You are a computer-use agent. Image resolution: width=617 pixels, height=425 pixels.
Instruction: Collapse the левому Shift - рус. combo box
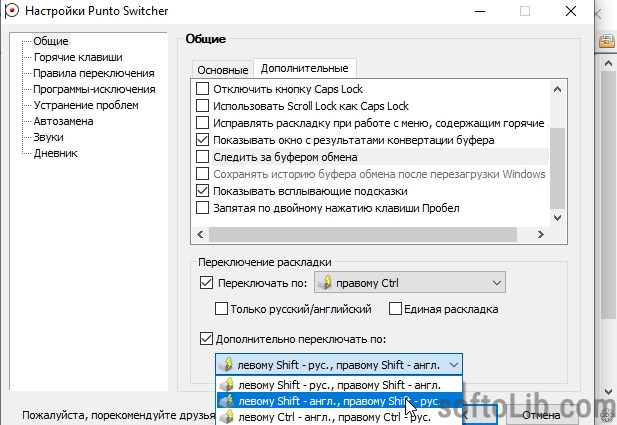pos(454,365)
